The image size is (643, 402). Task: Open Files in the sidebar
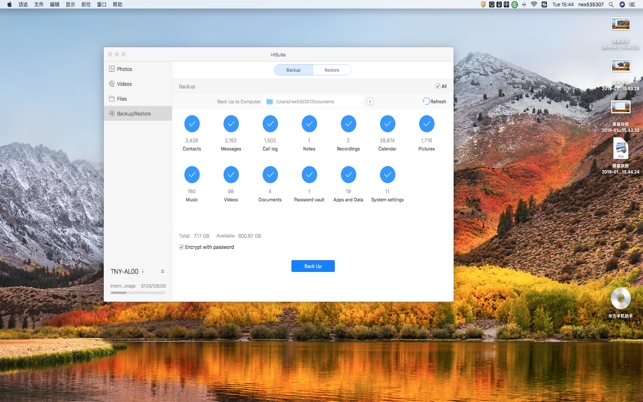121,99
